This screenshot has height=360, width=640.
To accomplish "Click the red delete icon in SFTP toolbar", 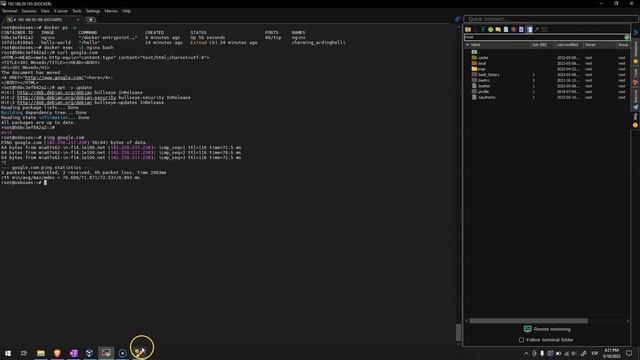I will click(x=513, y=29).
